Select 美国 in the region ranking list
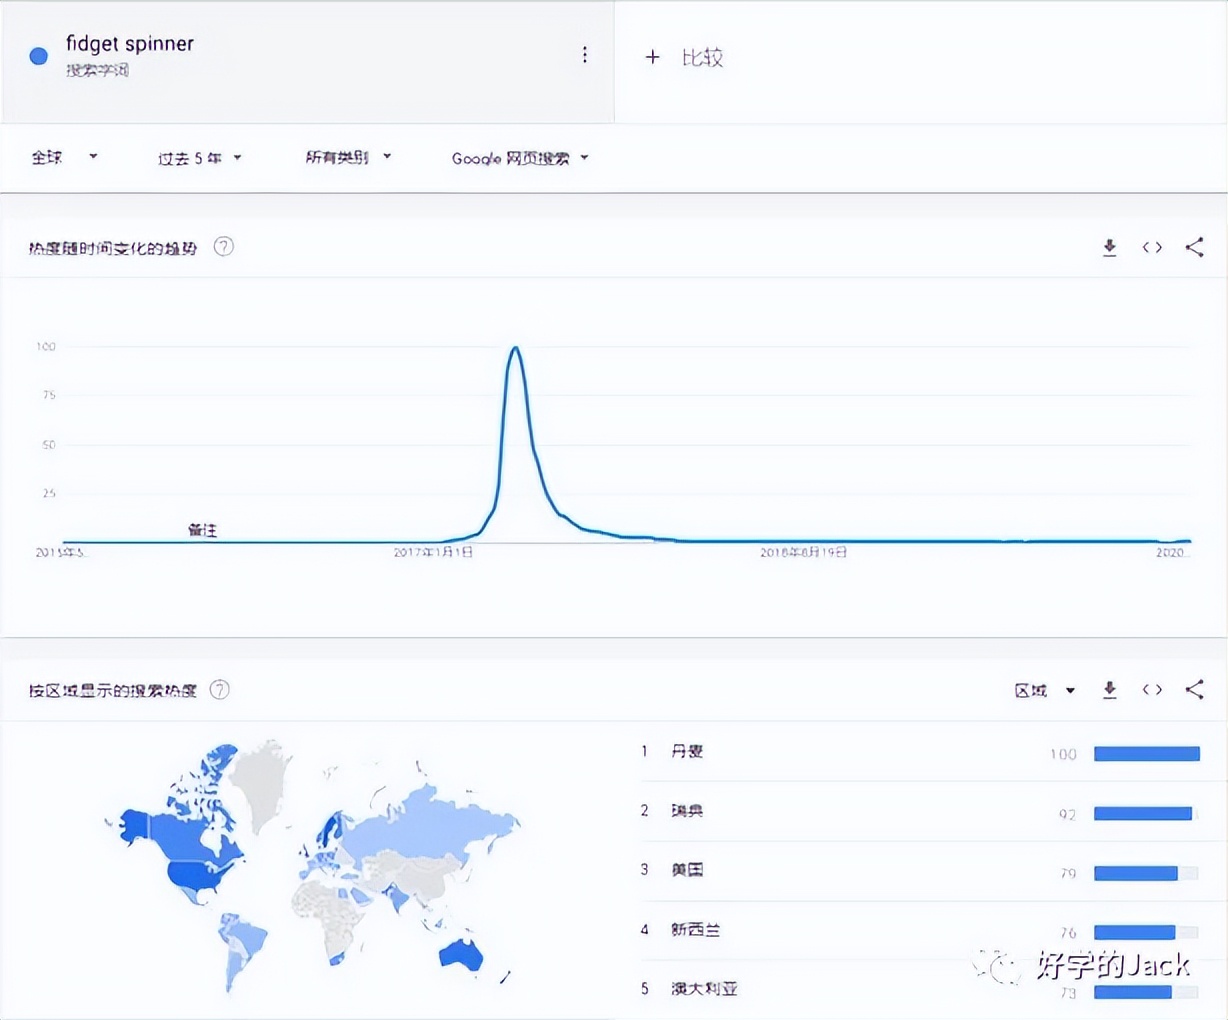Screen dimensions: 1228x1020 (x=687, y=870)
